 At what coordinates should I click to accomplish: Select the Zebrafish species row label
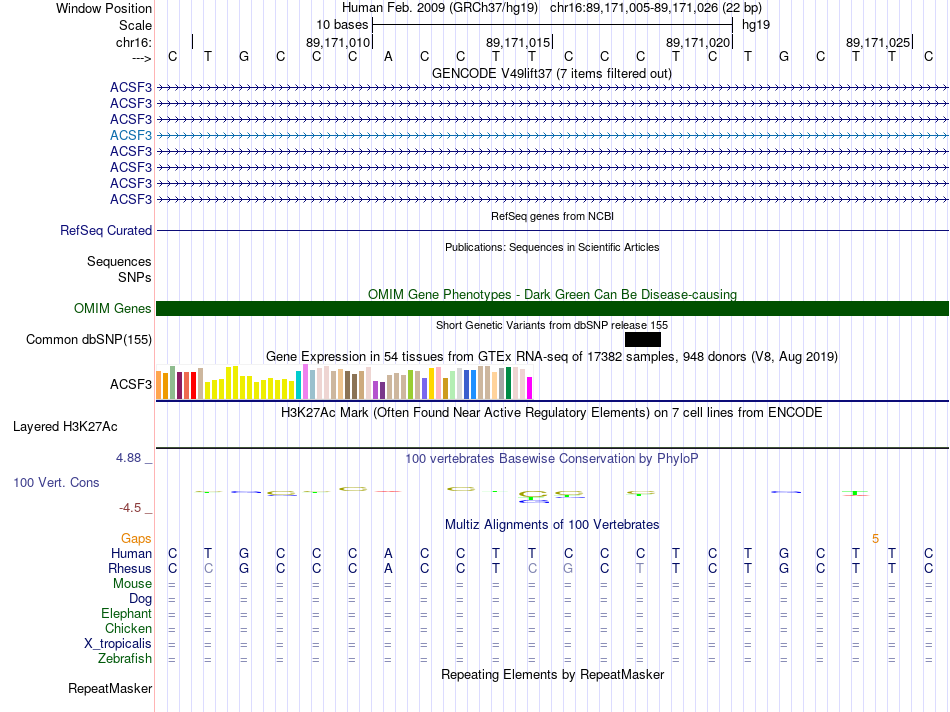tap(125, 658)
